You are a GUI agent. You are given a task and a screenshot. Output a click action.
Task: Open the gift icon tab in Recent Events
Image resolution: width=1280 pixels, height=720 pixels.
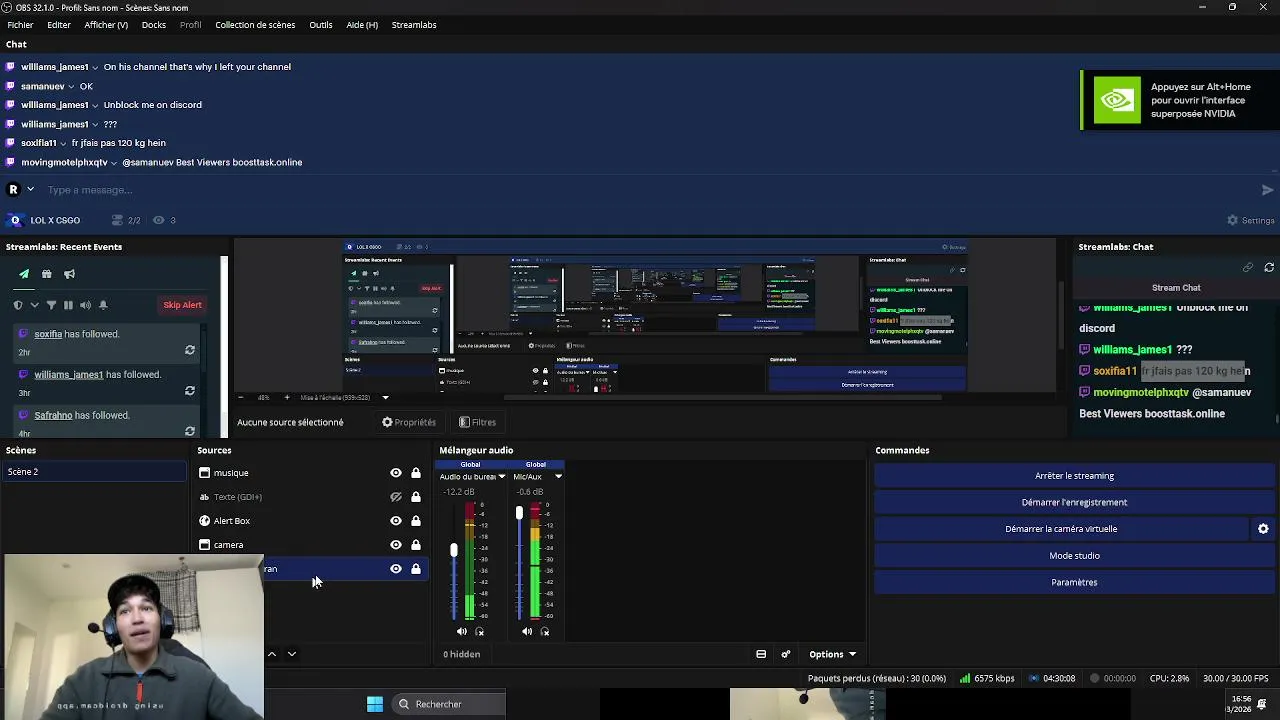click(x=46, y=274)
